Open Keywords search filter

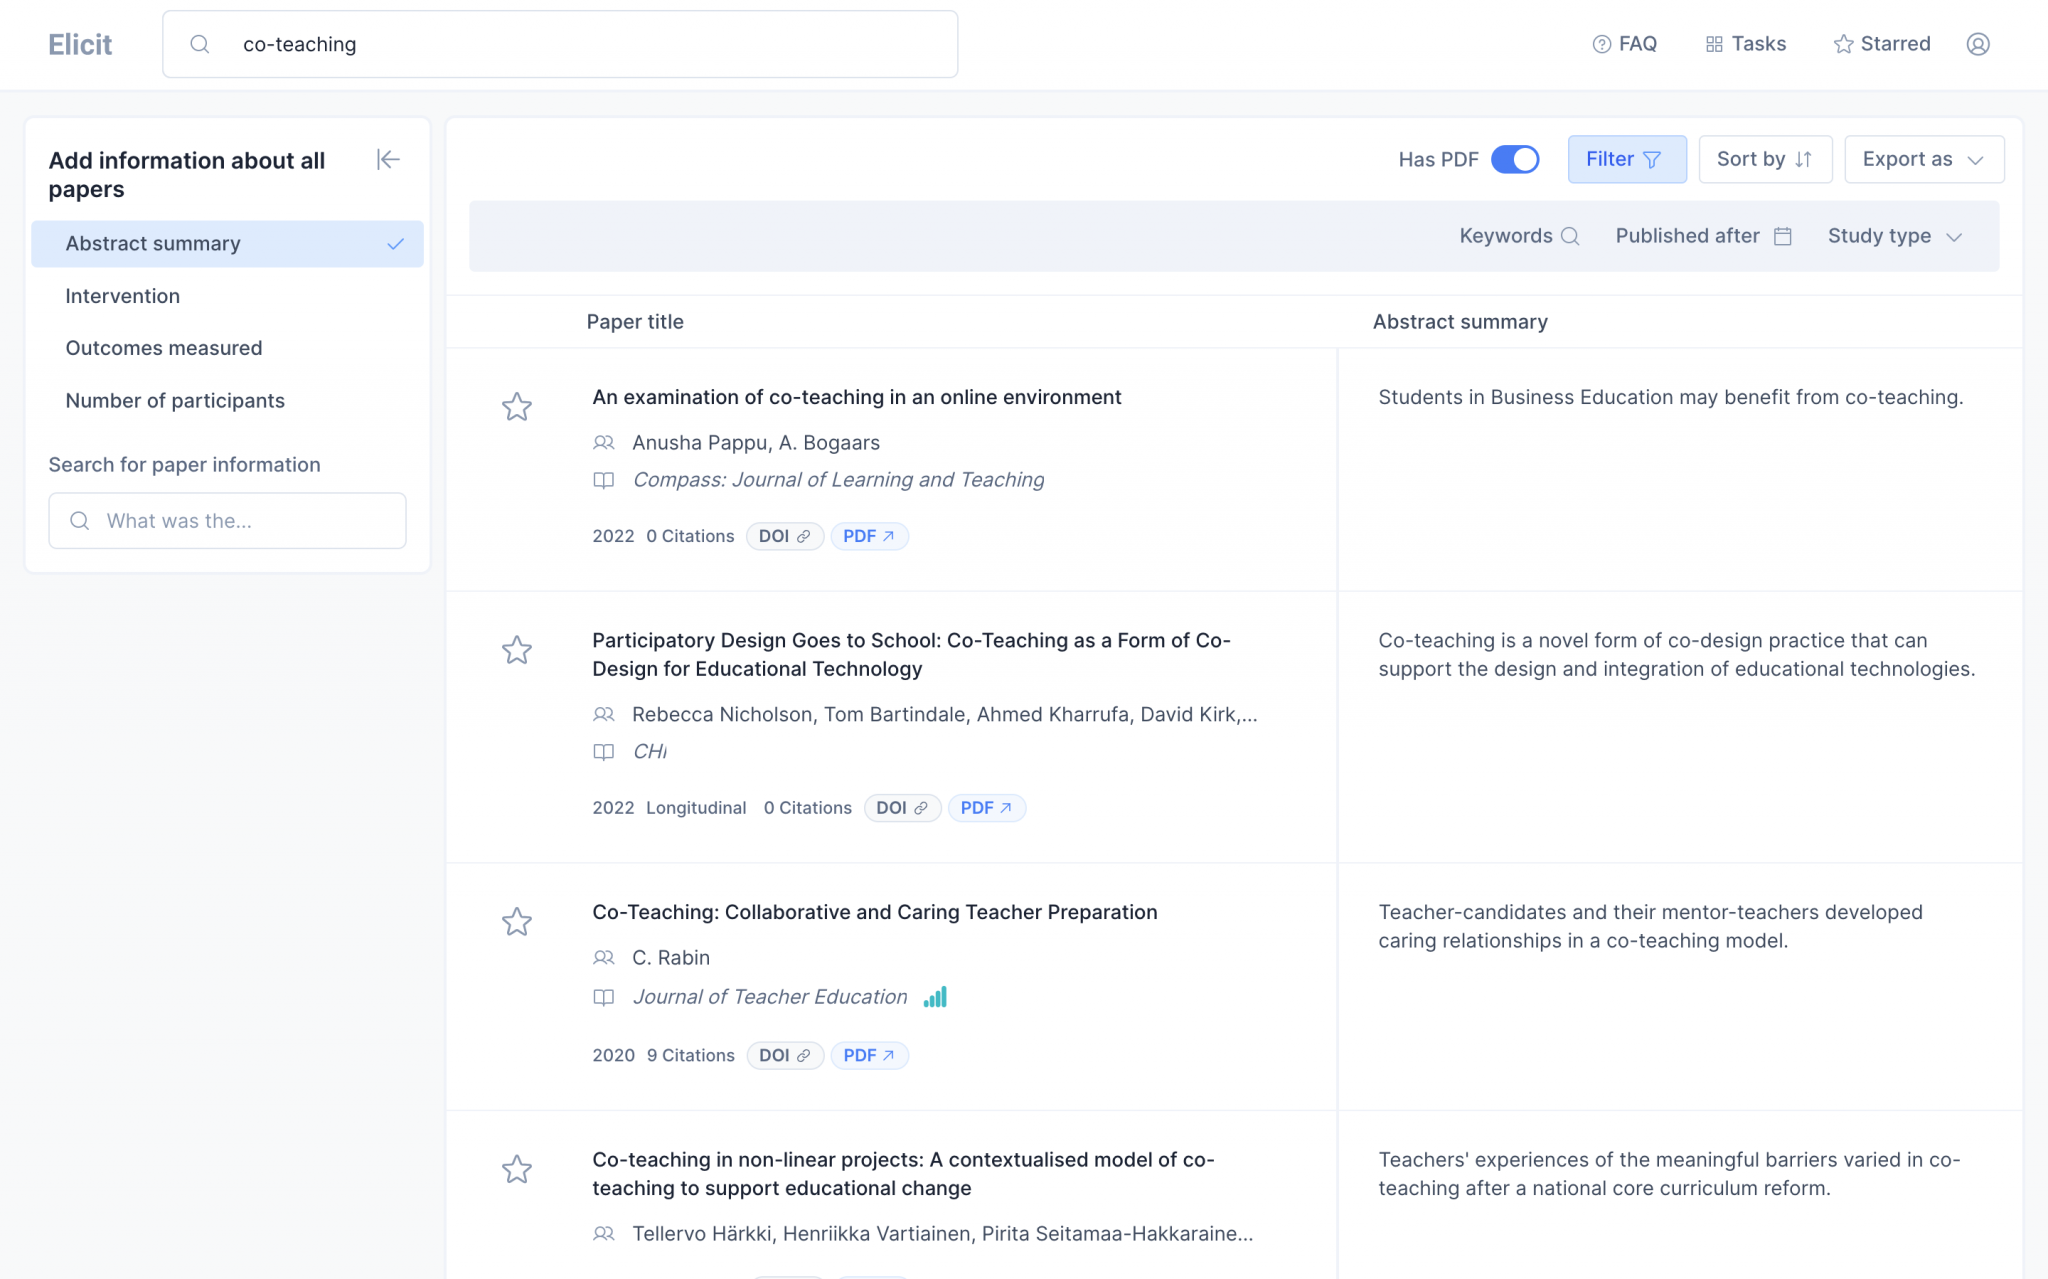click(1518, 236)
